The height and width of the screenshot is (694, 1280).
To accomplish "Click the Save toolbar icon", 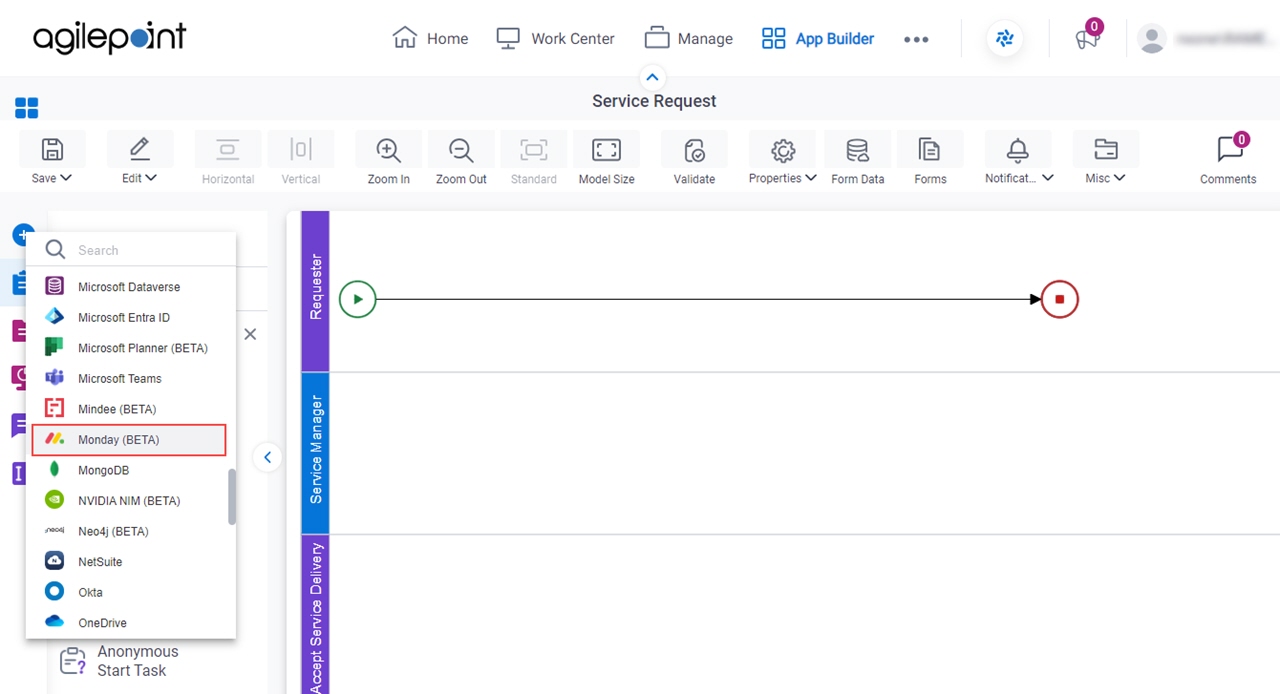I will coord(52,150).
